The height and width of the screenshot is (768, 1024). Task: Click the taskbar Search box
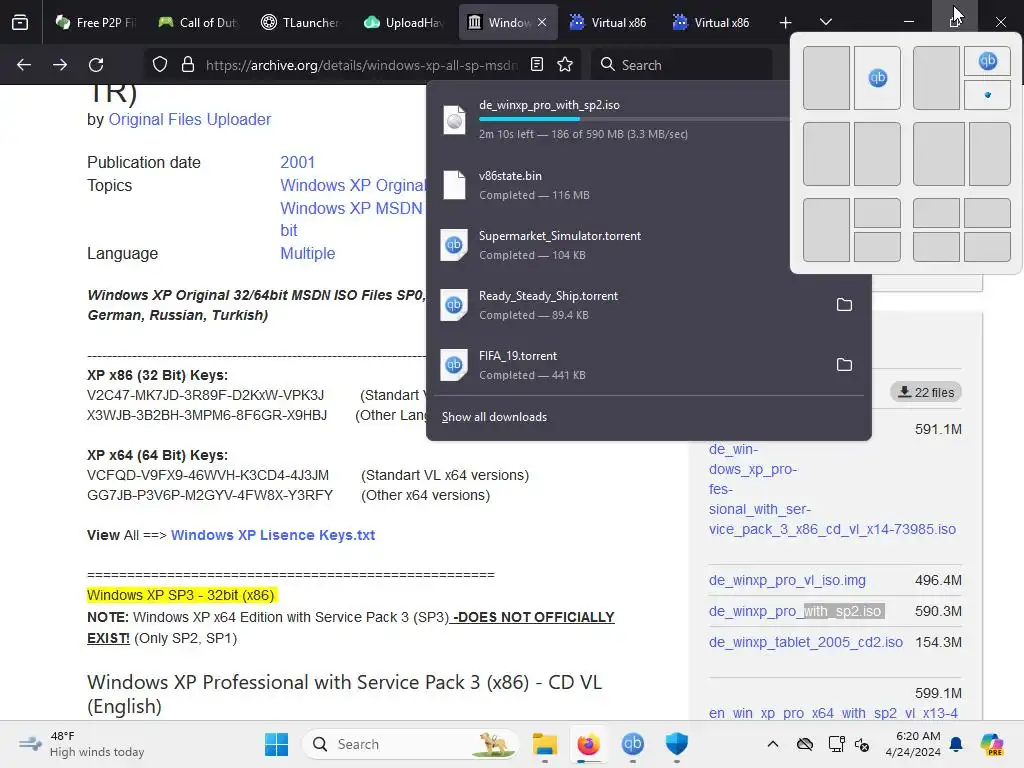coord(410,744)
